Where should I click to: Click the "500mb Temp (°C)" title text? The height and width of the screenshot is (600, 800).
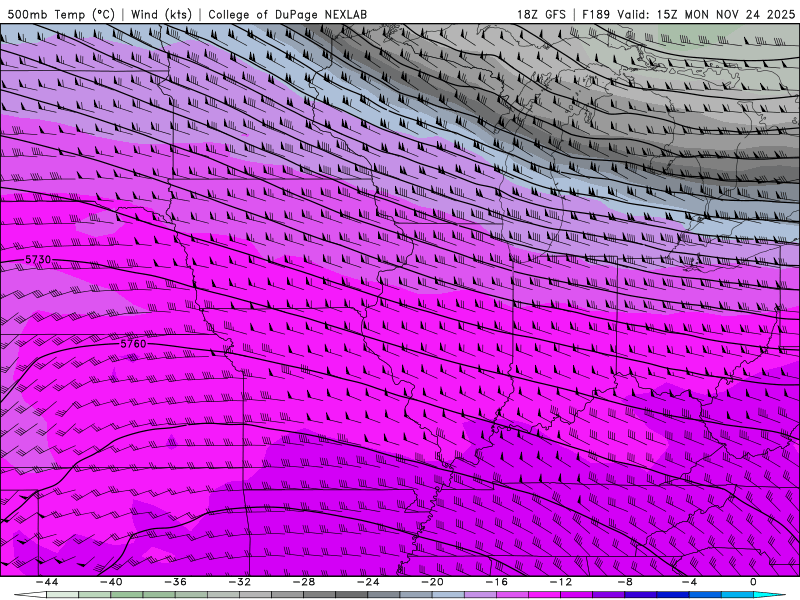tap(61, 15)
